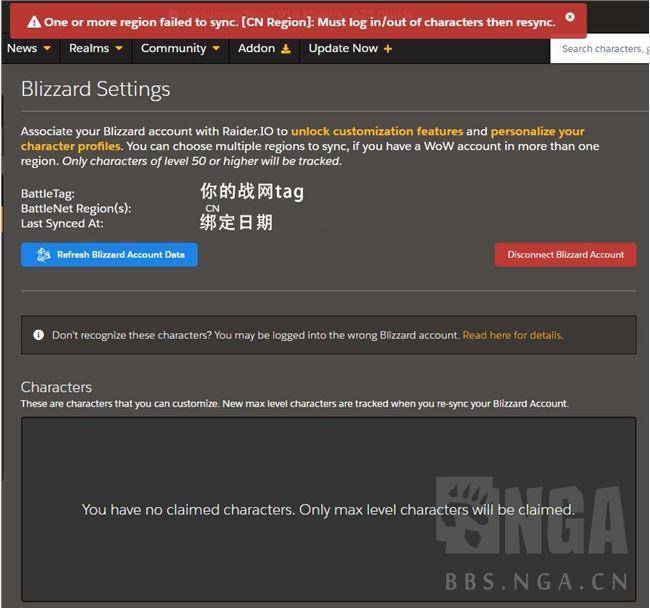The height and width of the screenshot is (608, 650).
Task: Click the Addon download link
Action: click(x=264, y=48)
